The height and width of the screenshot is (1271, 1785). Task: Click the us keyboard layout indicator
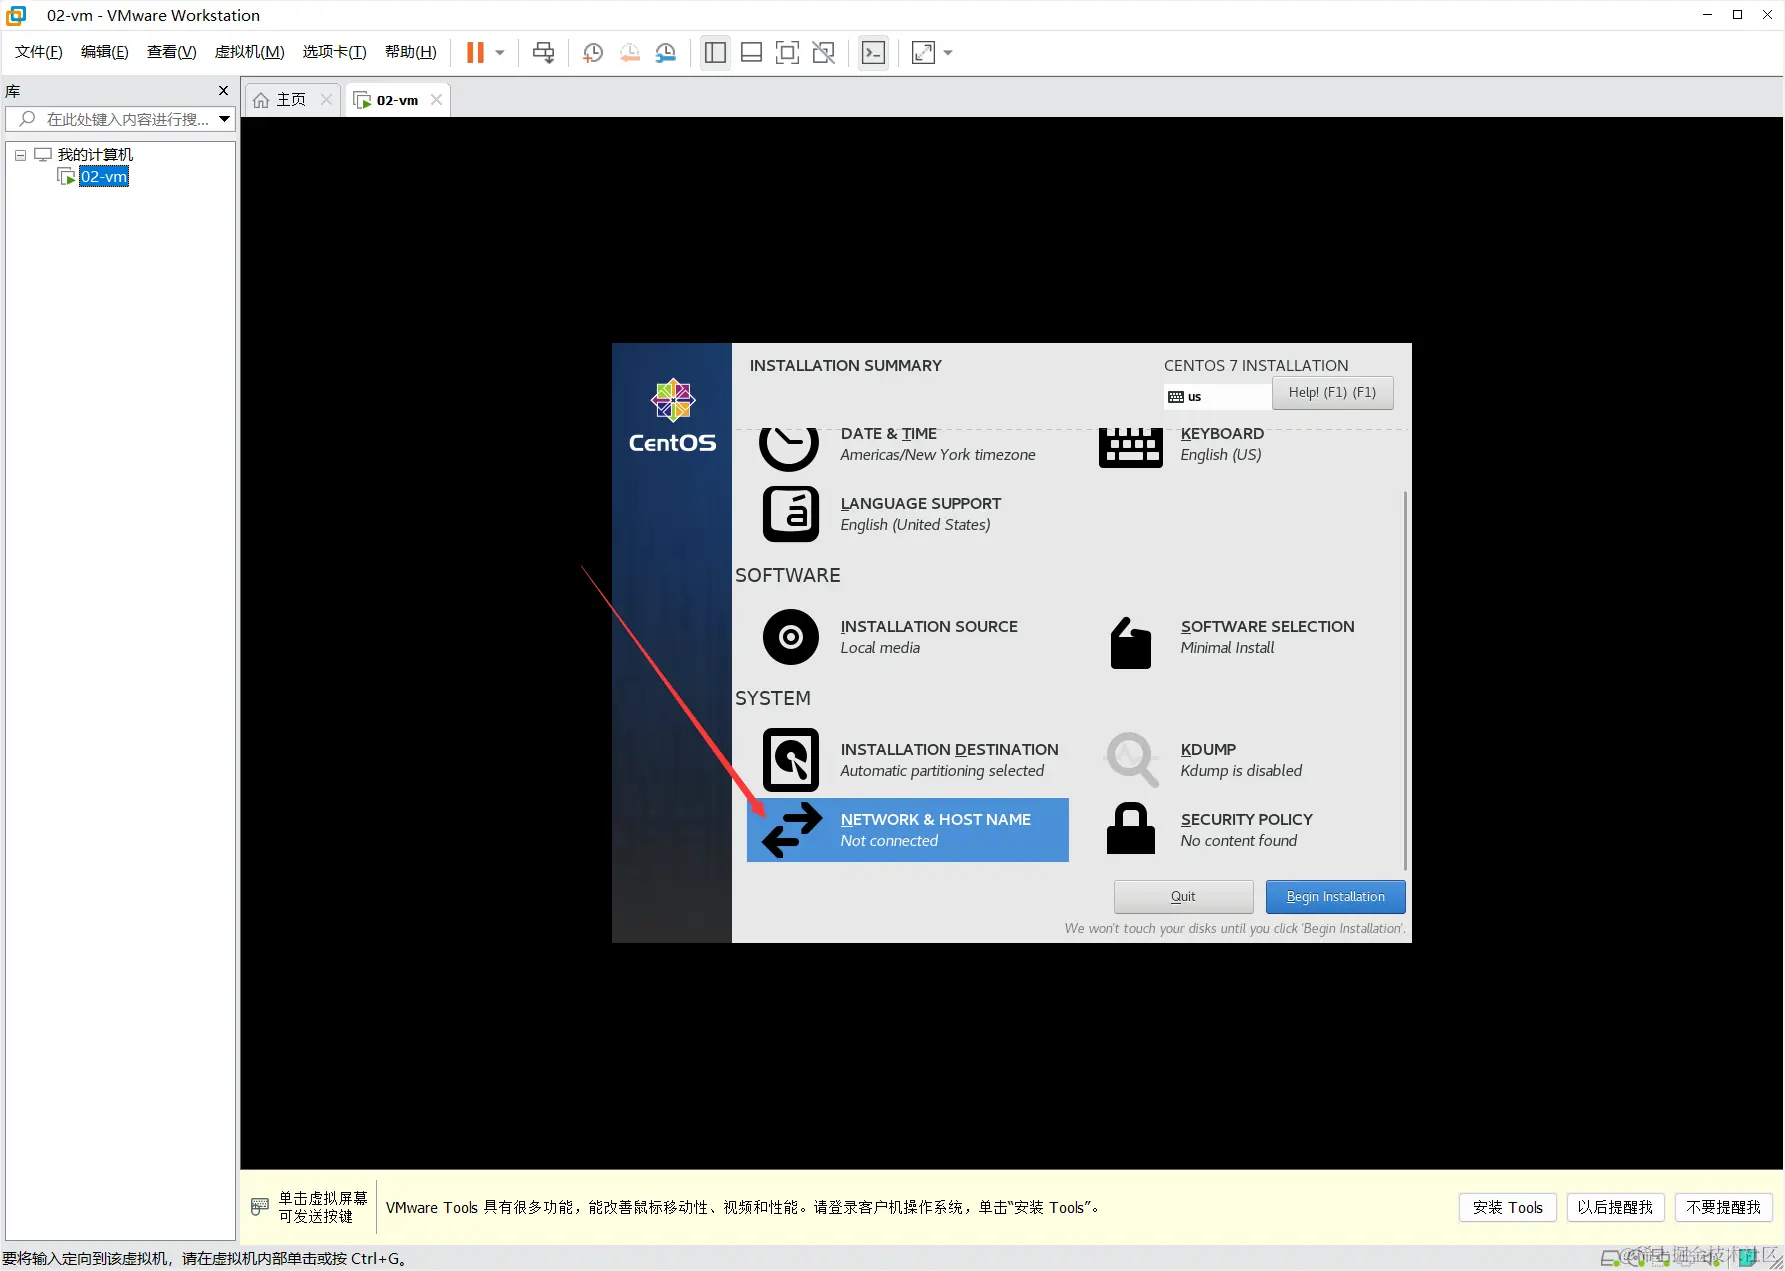(1217, 397)
